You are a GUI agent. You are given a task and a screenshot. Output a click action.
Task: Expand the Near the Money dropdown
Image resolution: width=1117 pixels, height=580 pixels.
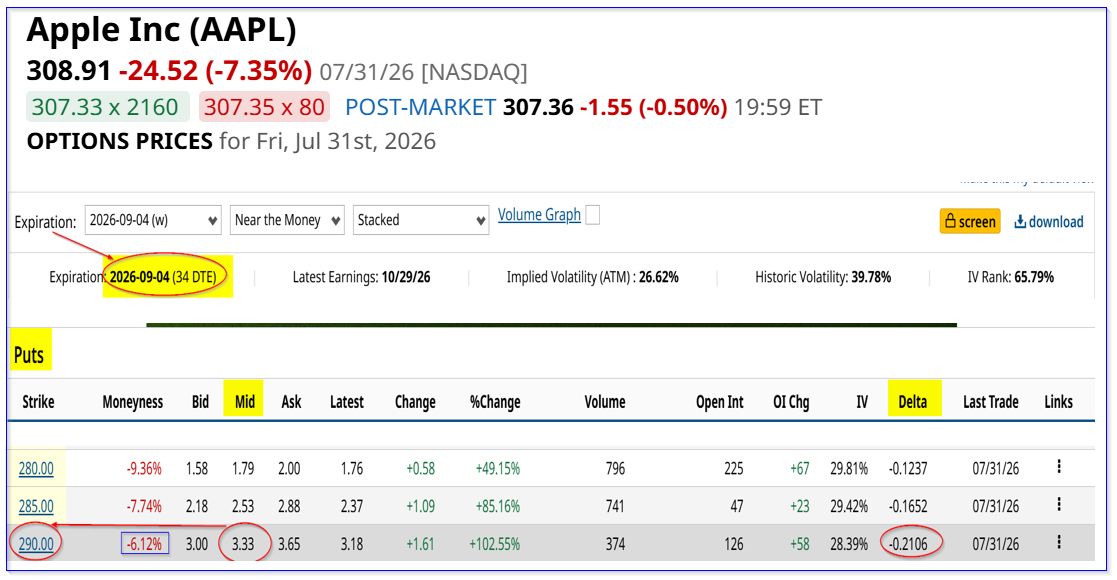coord(287,220)
